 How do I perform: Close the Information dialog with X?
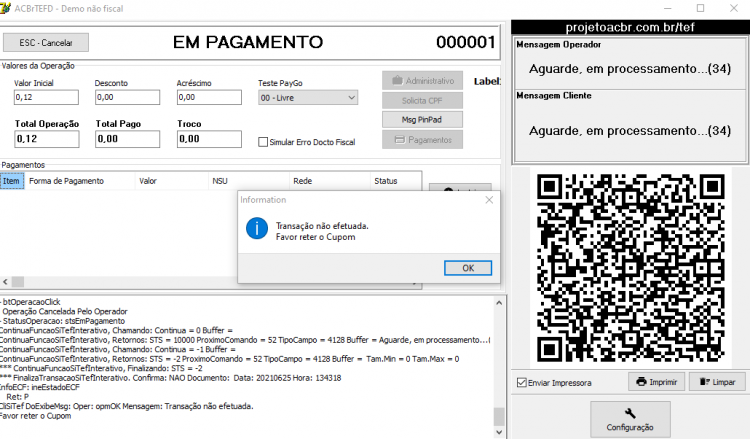point(489,200)
